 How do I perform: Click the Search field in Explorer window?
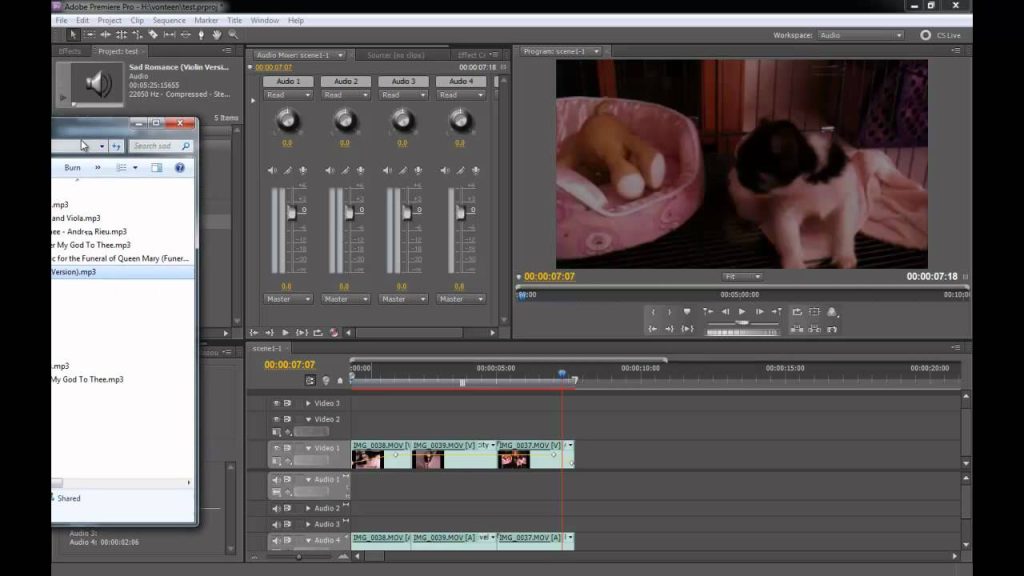click(160, 146)
